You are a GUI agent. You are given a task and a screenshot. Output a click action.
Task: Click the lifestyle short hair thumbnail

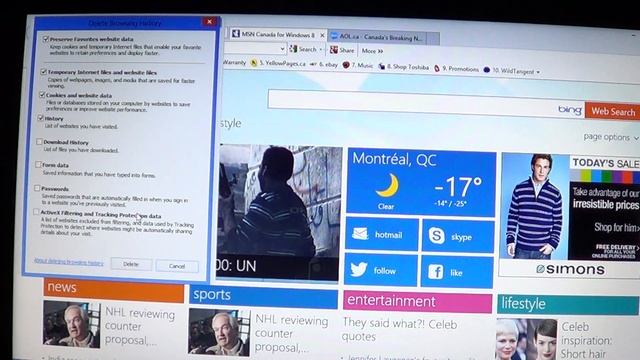tap(526, 340)
